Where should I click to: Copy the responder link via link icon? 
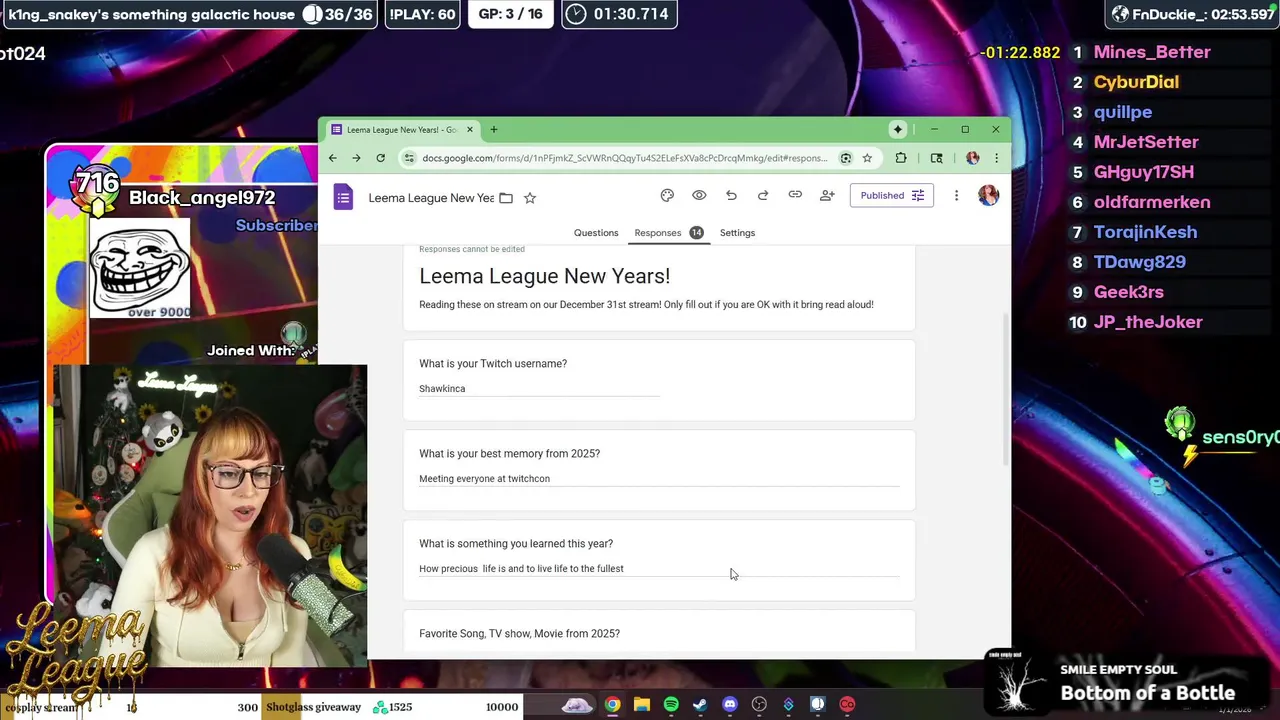click(795, 195)
